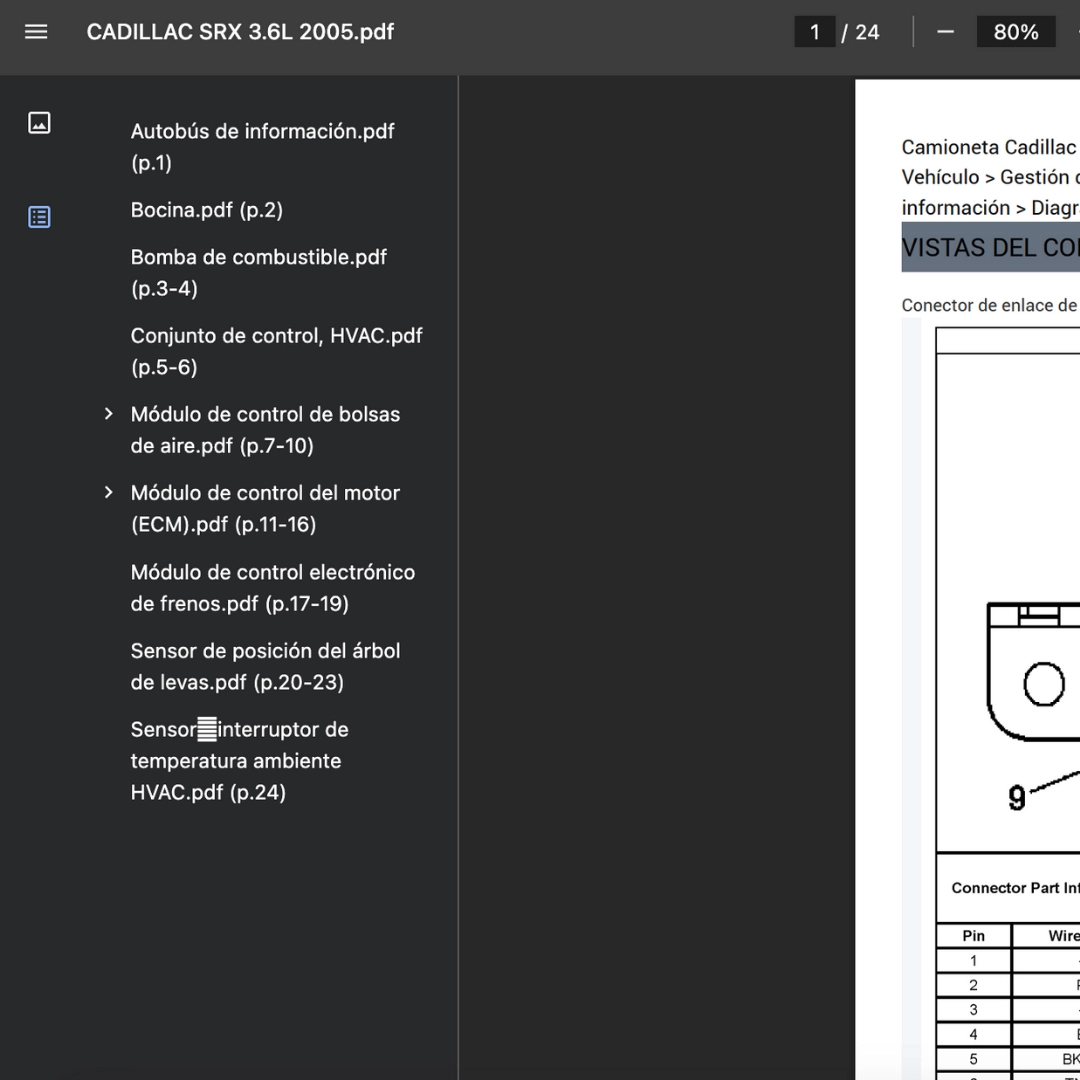
Task: Open Bocina.pdf (p.2) bookmark
Action: coord(207,210)
